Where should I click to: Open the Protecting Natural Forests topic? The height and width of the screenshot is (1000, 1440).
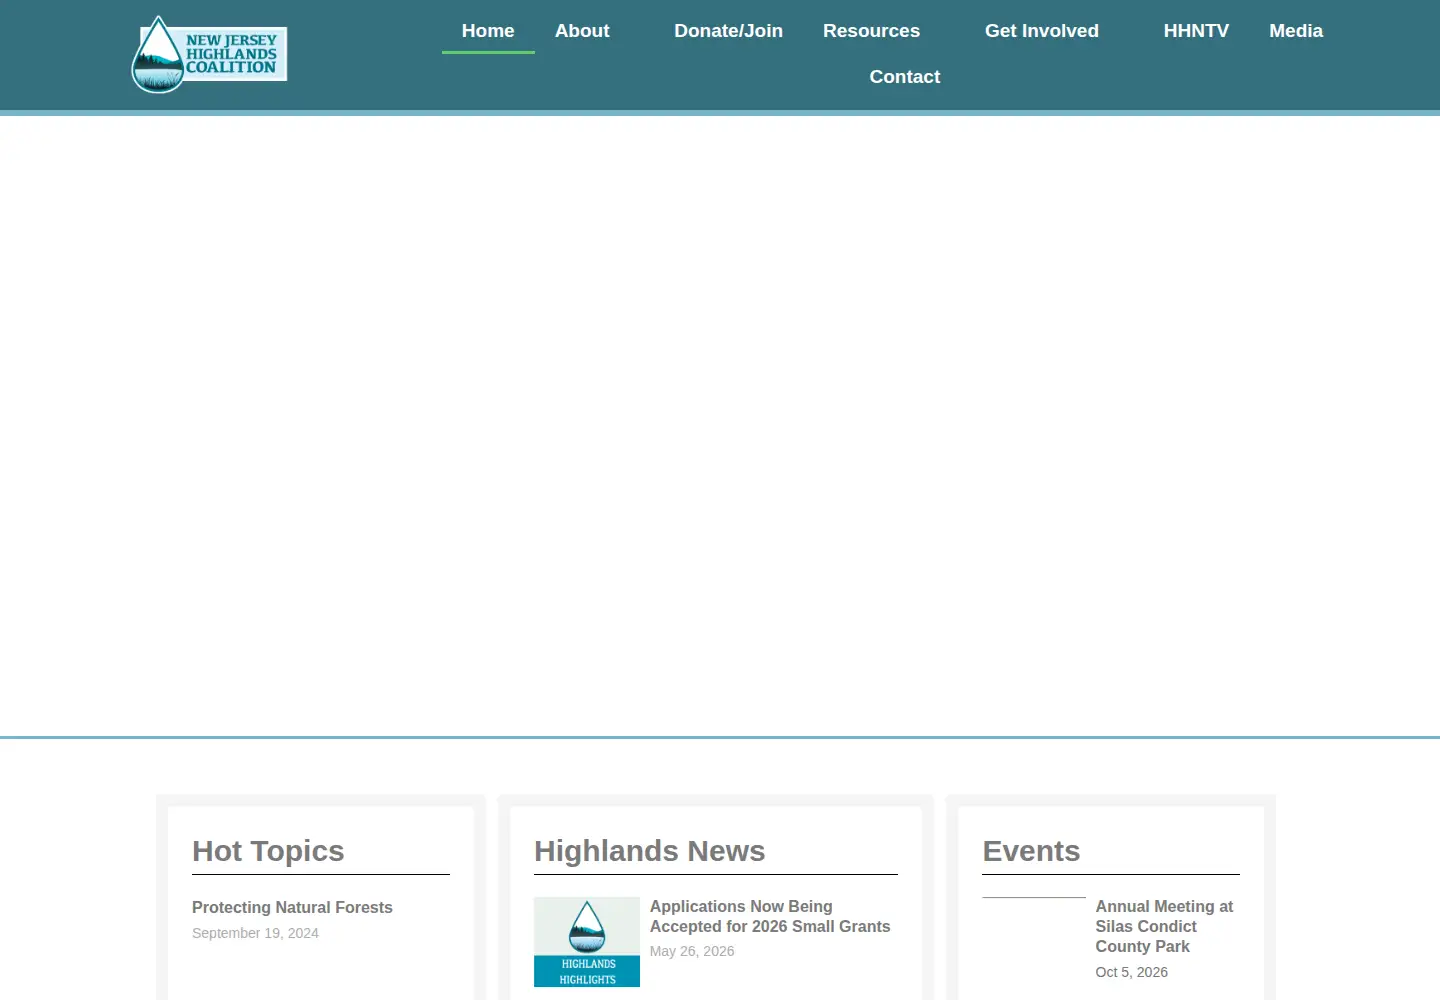[x=292, y=907]
